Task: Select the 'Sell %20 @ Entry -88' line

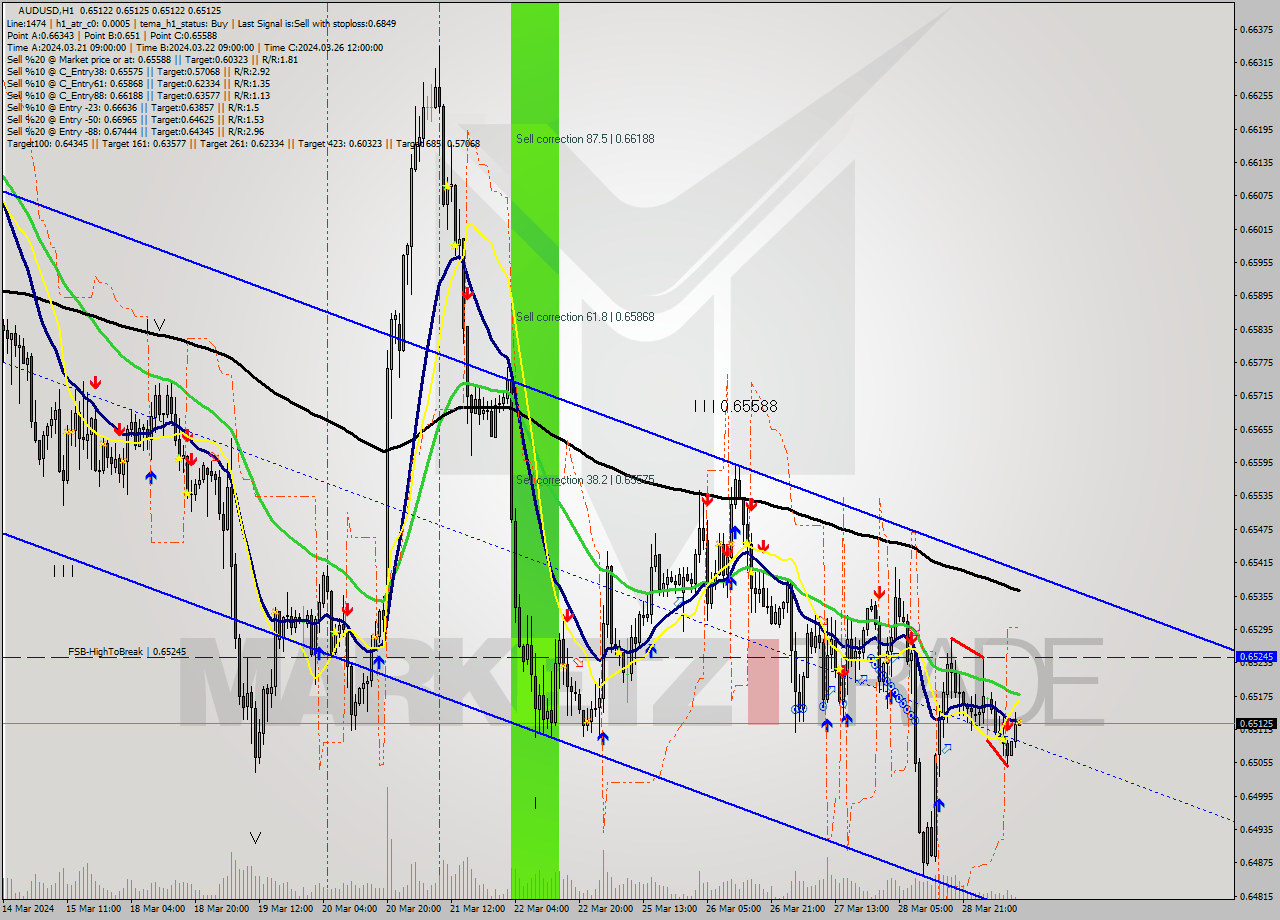Action: click(x=135, y=131)
